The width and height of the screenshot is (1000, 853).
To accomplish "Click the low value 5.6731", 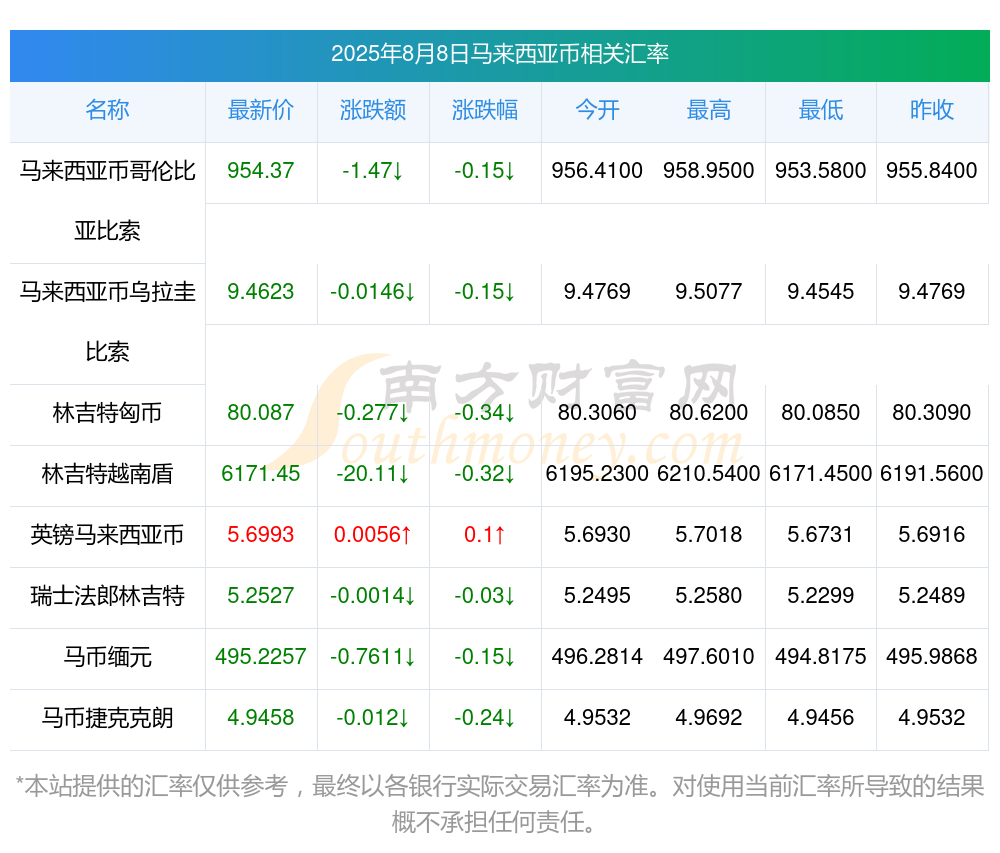I will [821, 534].
